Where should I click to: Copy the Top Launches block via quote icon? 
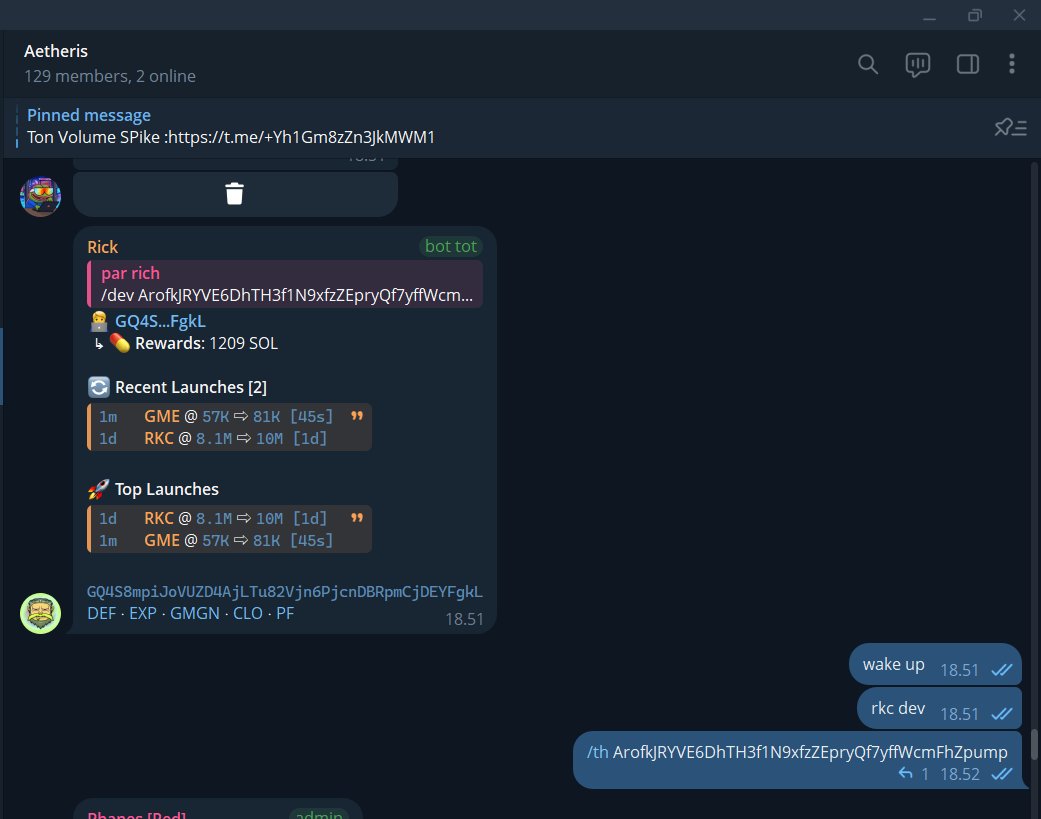357,518
